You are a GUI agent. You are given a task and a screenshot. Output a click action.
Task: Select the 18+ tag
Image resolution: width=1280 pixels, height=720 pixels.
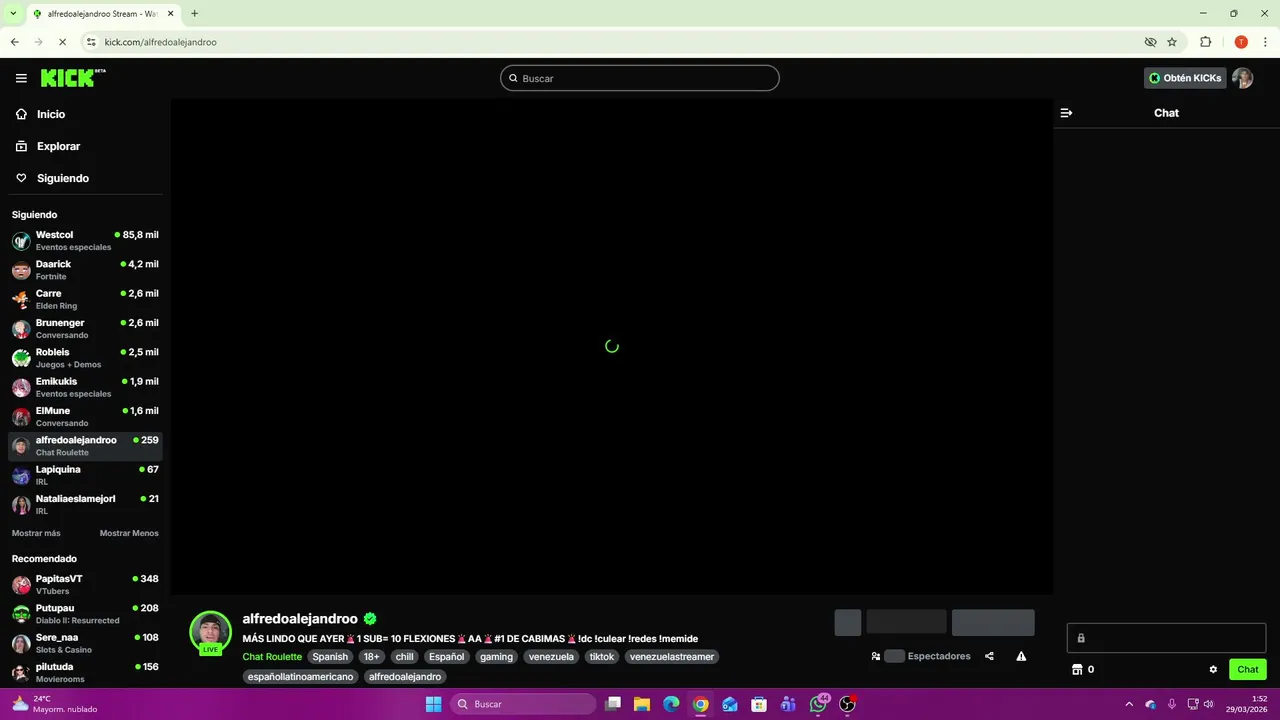[371, 657]
